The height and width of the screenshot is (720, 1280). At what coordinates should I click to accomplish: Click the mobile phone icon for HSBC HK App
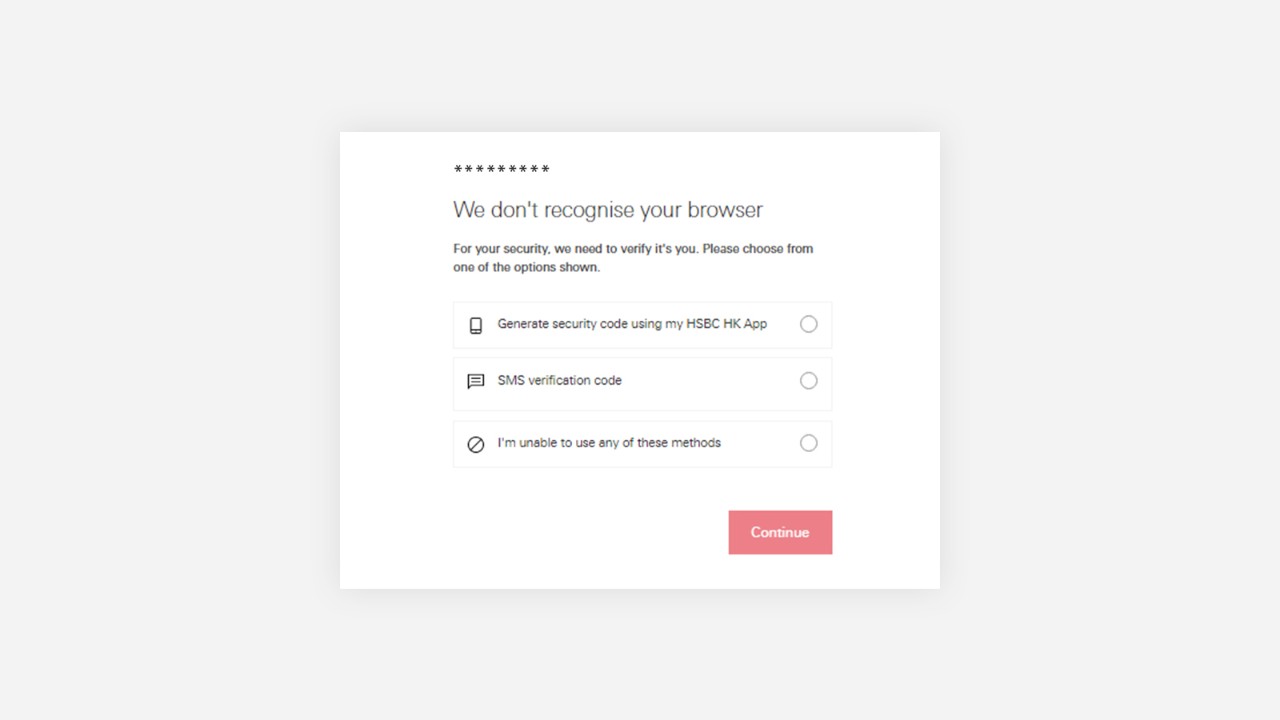point(476,325)
